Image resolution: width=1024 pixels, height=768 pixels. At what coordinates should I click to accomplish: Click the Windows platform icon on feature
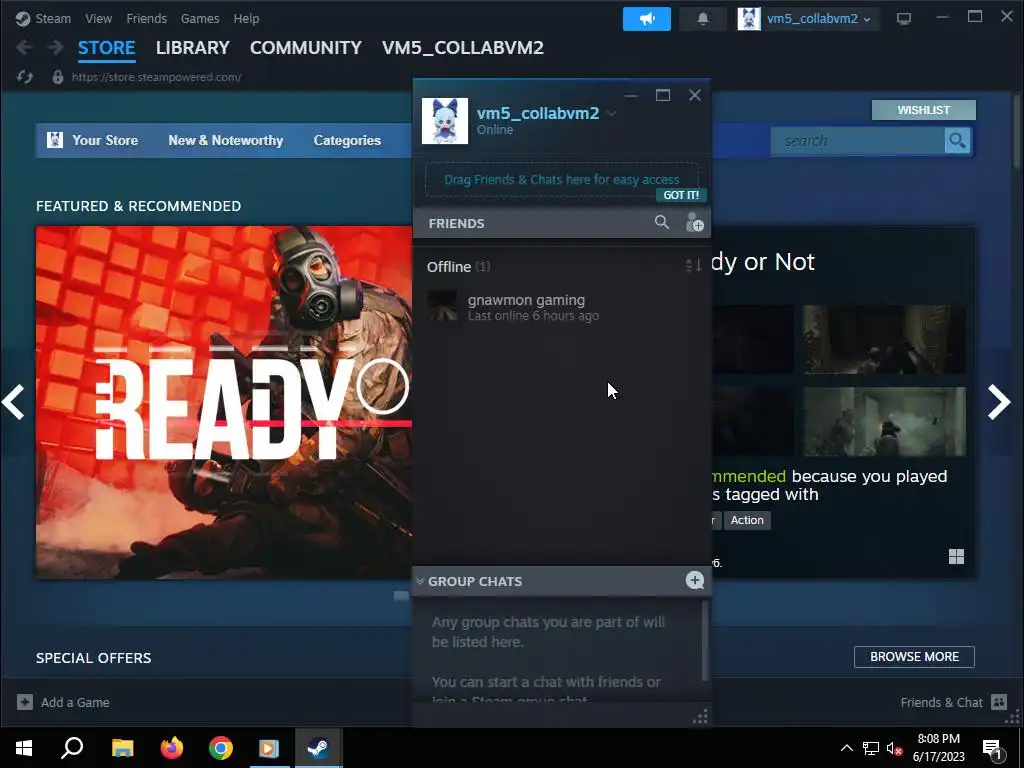956,556
